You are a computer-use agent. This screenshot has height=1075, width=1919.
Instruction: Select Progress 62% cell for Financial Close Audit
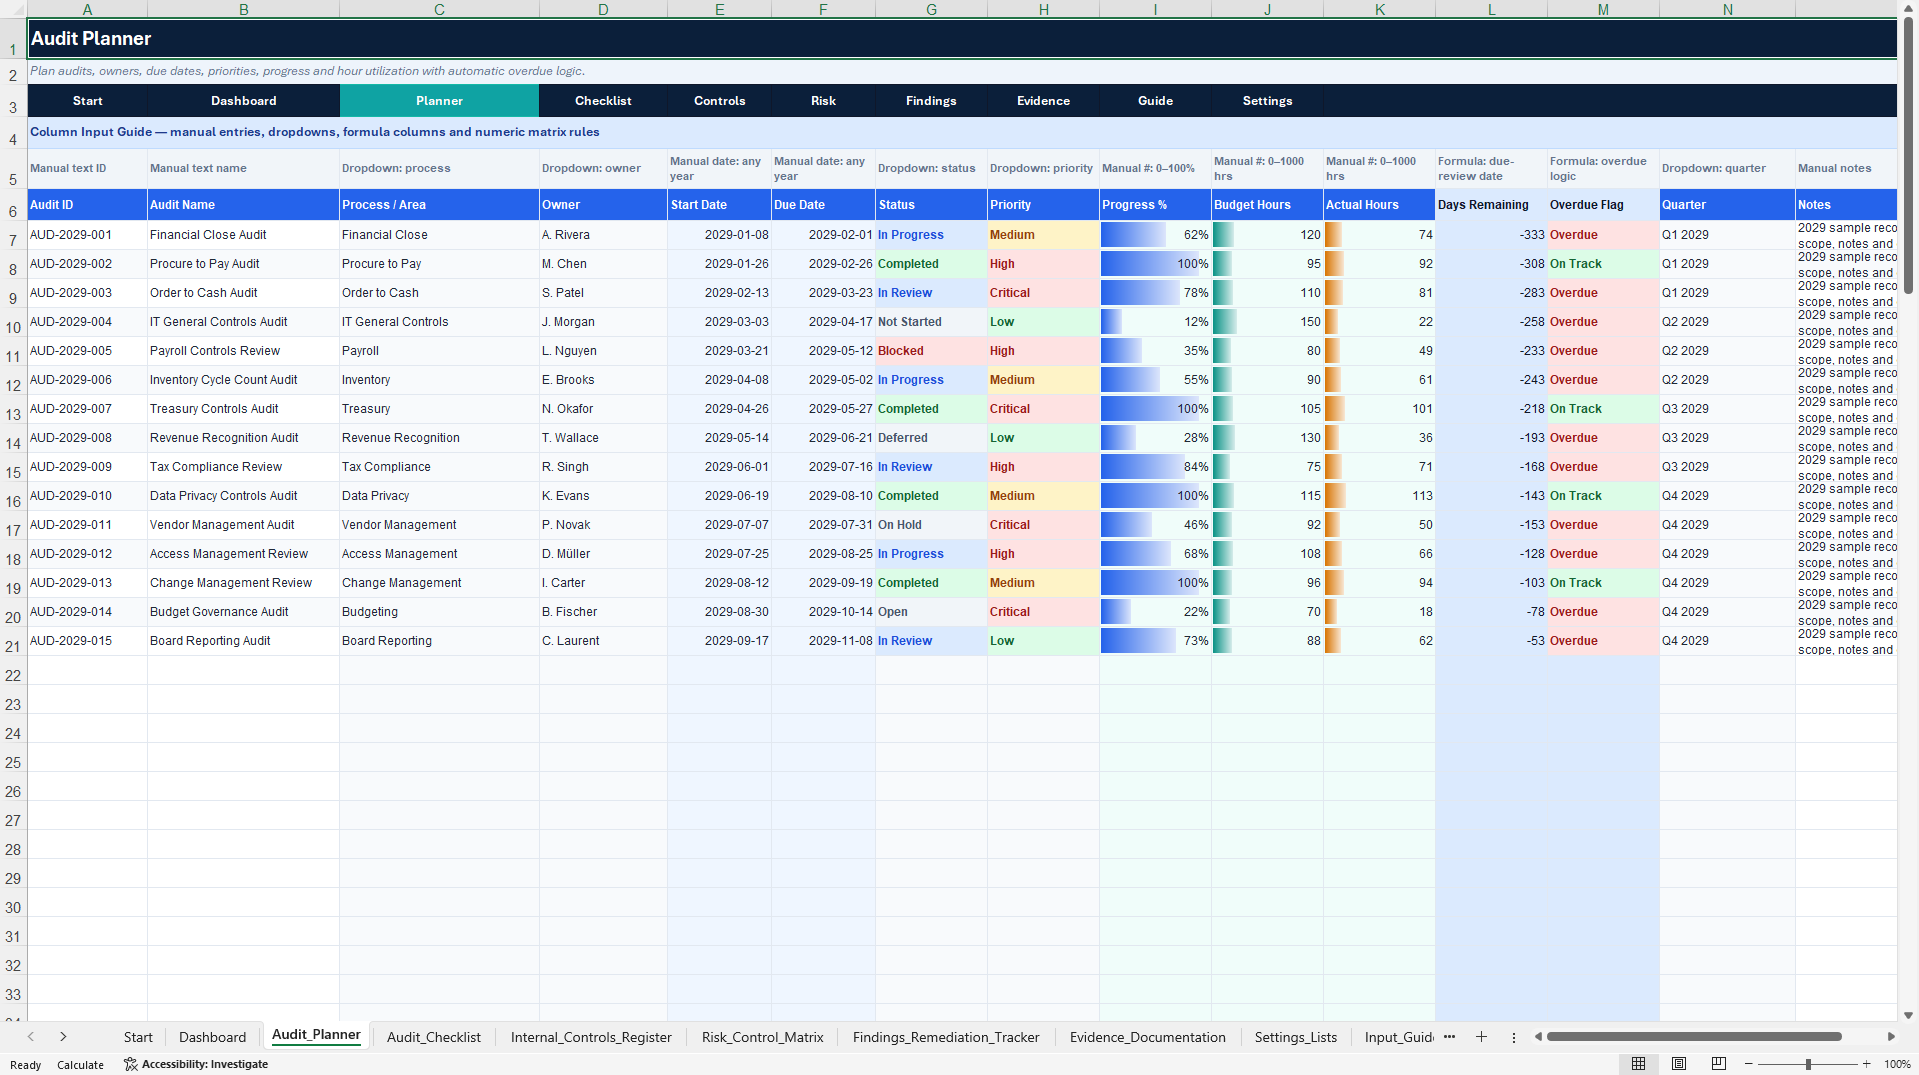point(1155,235)
